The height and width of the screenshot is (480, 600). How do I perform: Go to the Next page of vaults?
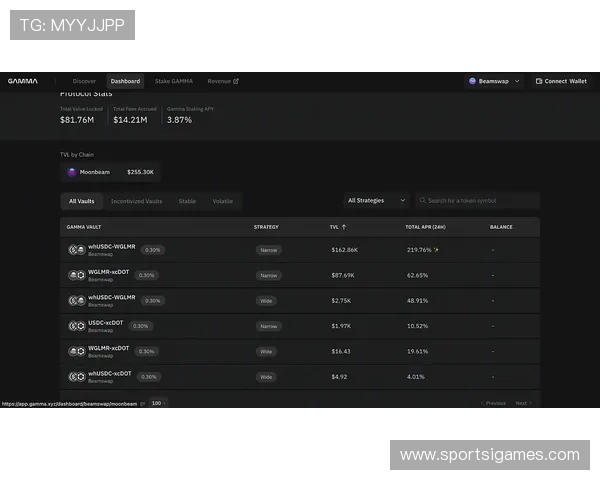click(522, 403)
